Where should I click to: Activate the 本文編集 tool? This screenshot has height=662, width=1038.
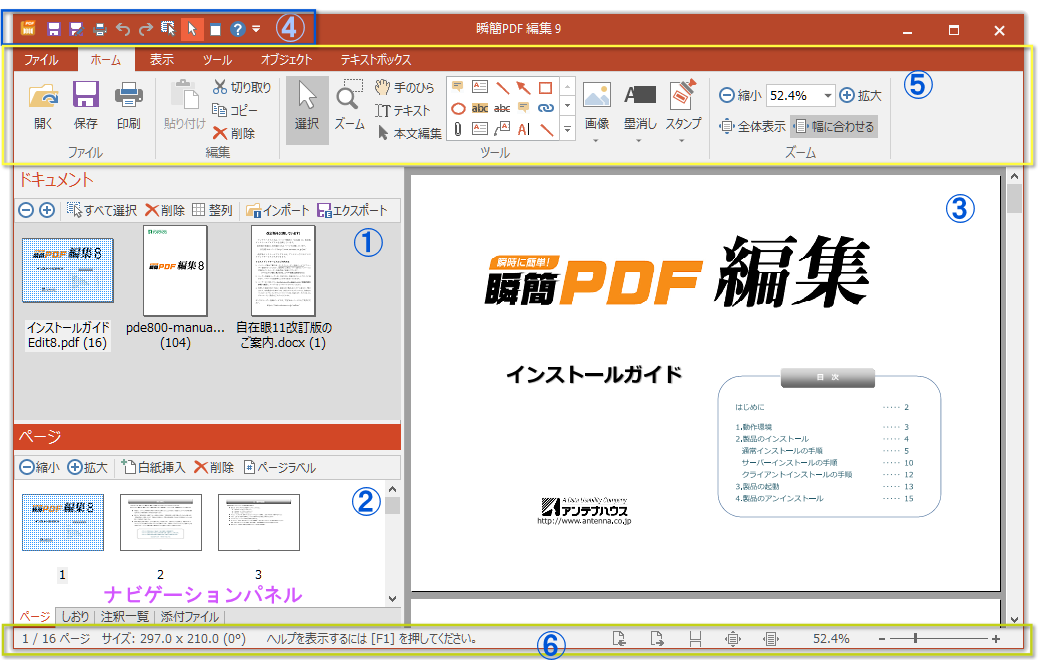click(409, 133)
